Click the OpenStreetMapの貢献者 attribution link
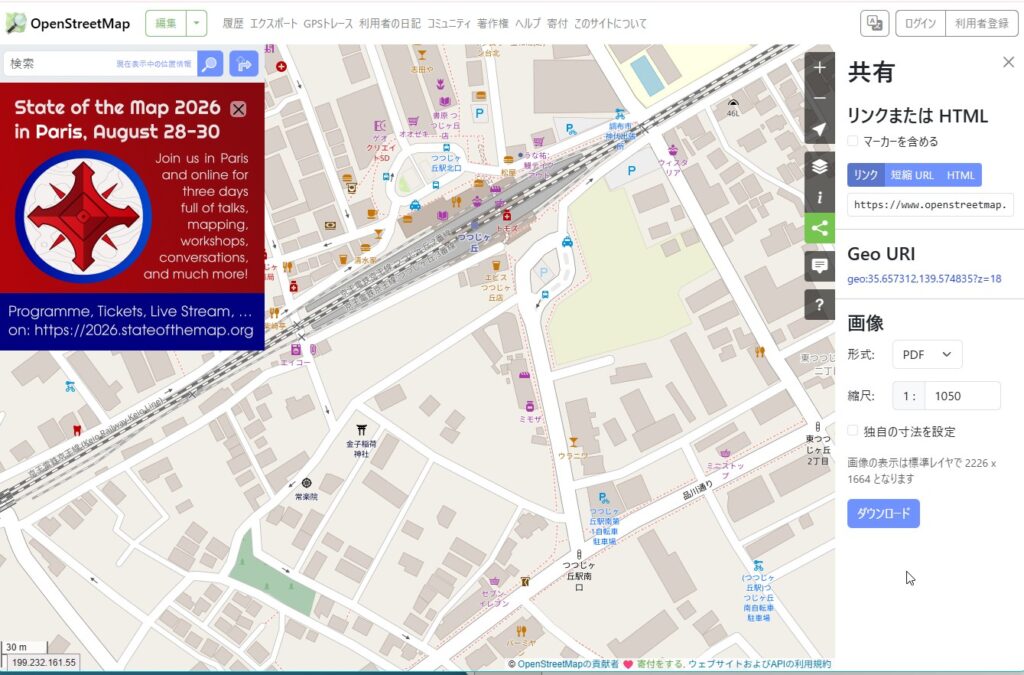This screenshot has width=1024, height=675. (x=568, y=664)
